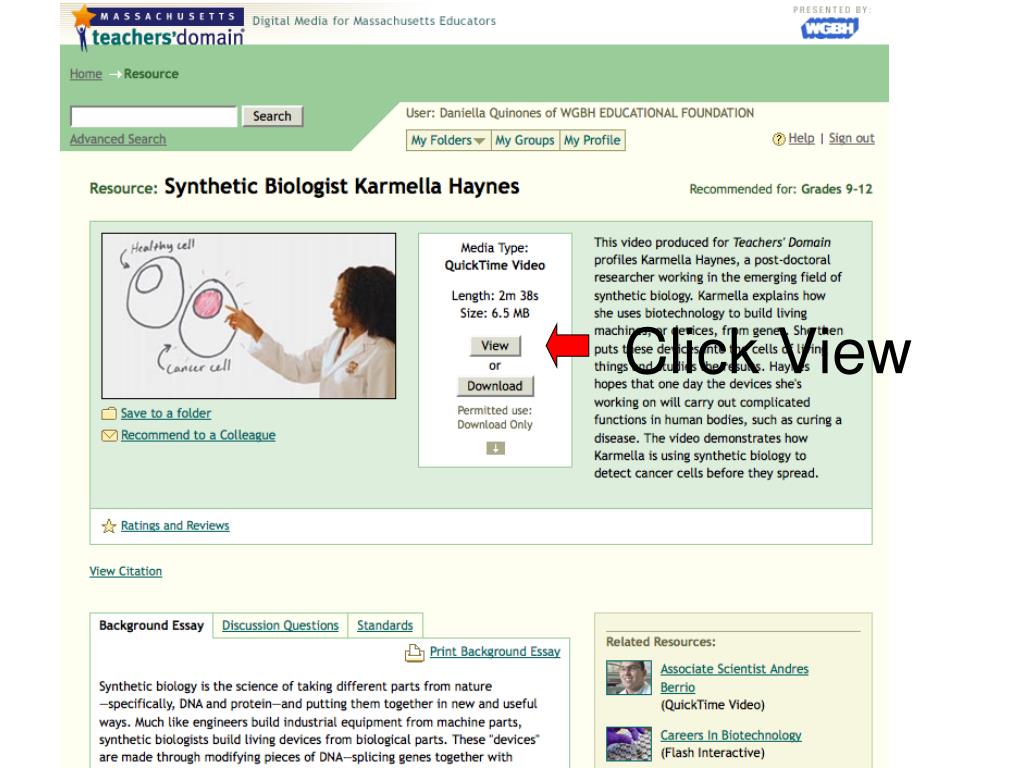Click the WGBH logo
1024x768 pixels.
(829, 28)
